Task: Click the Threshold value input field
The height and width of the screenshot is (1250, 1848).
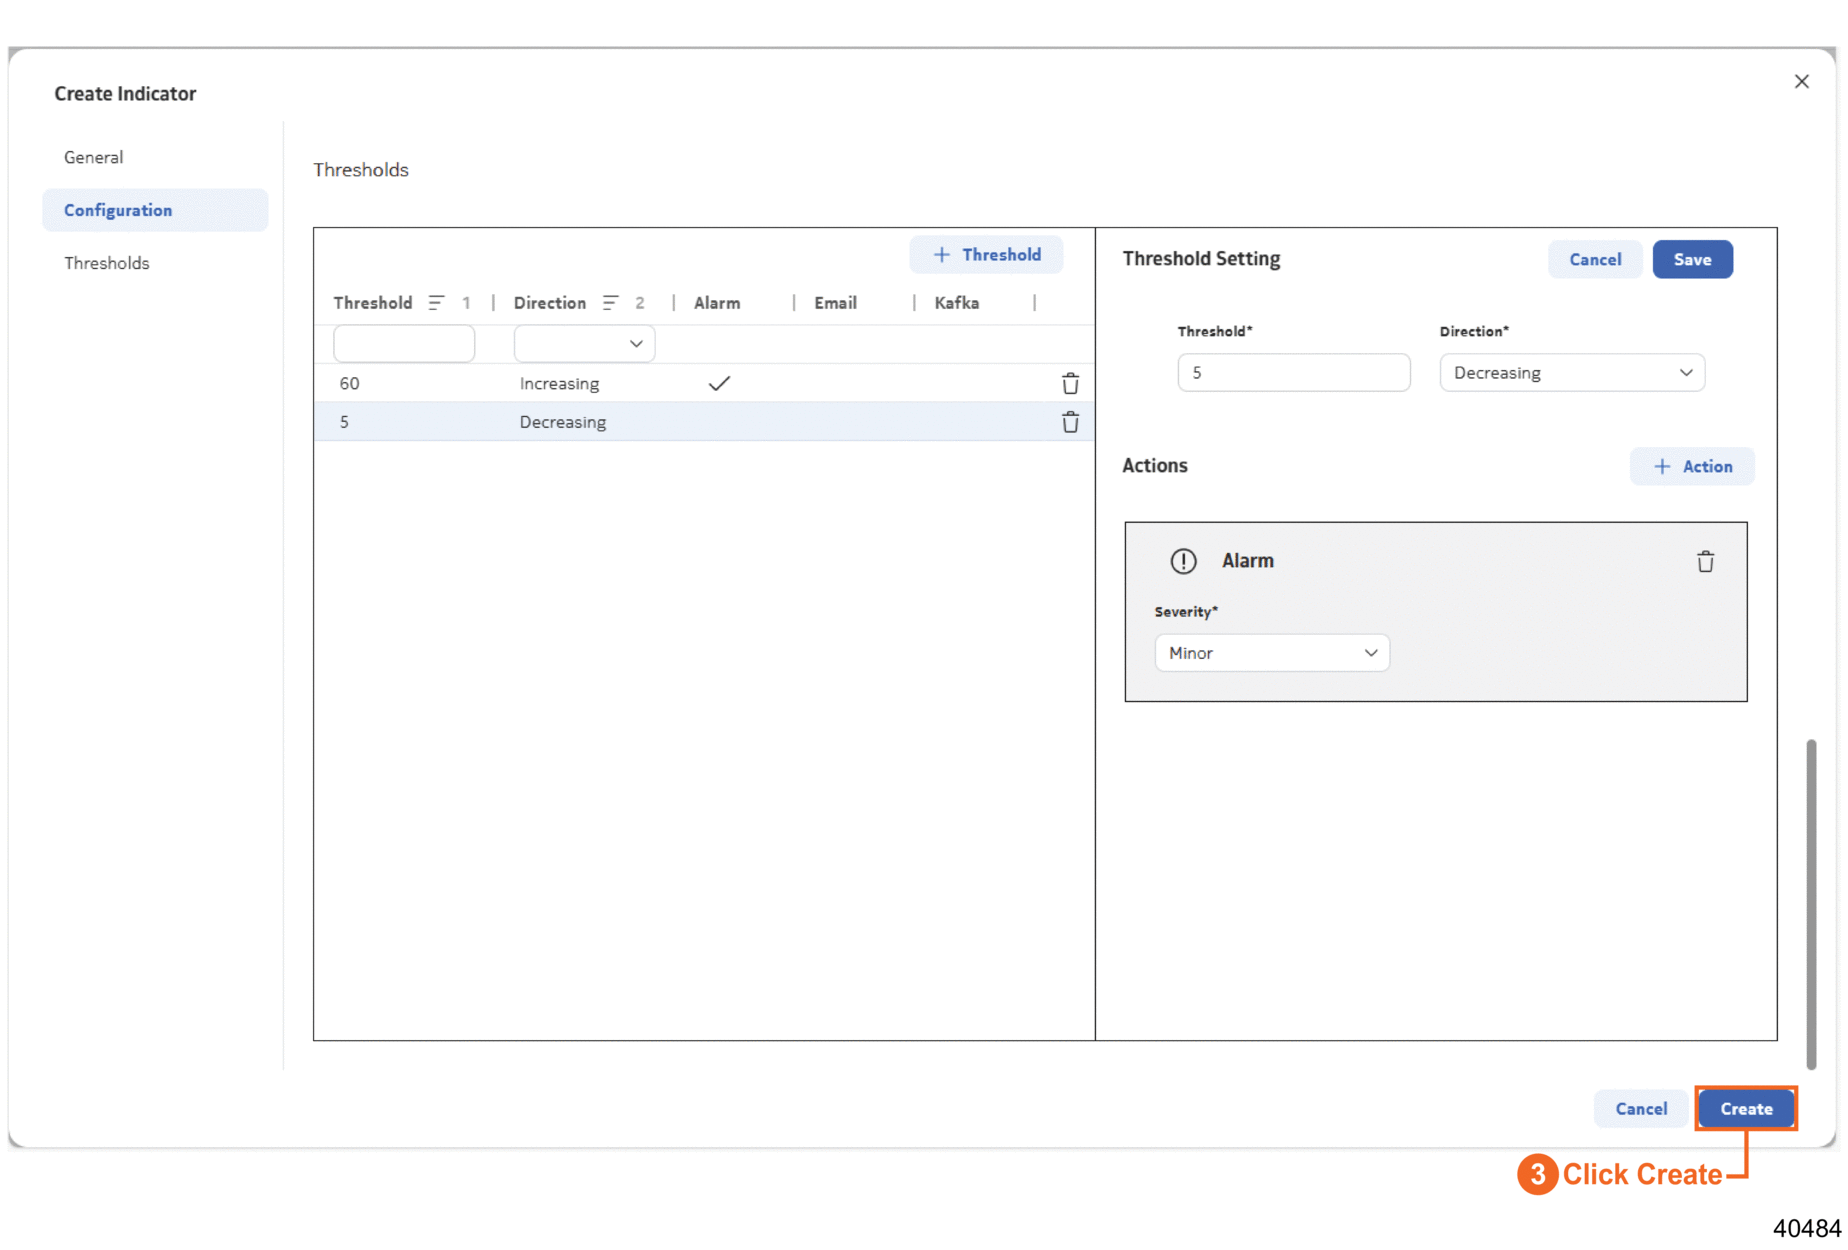Action: tap(1293, 373)
